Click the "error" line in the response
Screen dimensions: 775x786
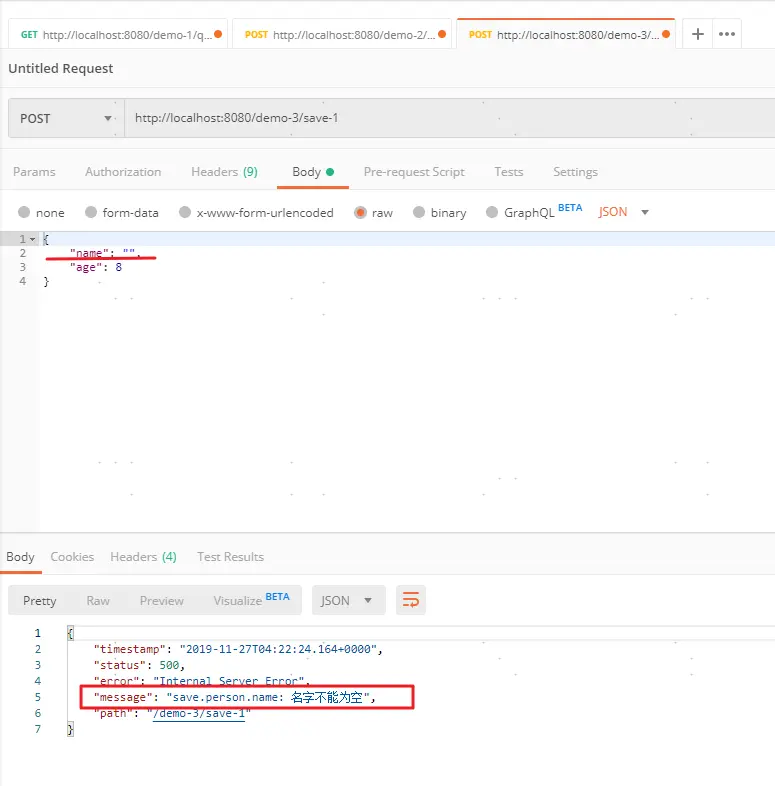[x=202, y=681]
